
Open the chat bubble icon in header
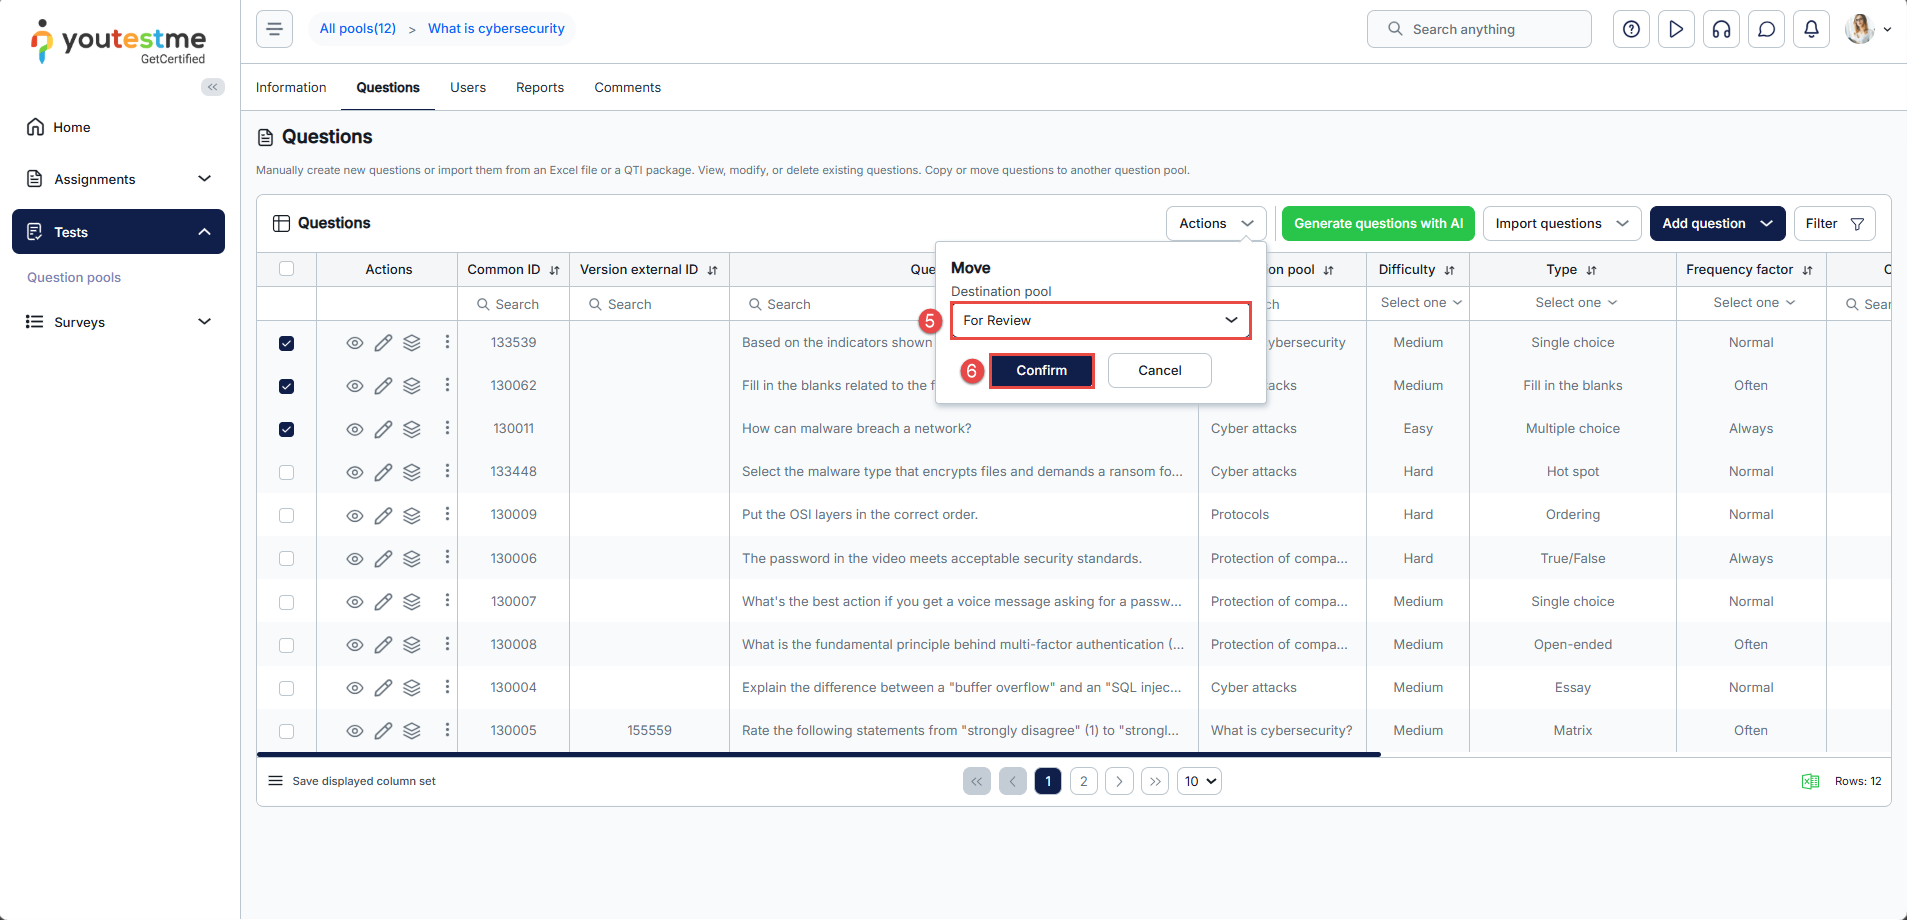click(1766, 29)
